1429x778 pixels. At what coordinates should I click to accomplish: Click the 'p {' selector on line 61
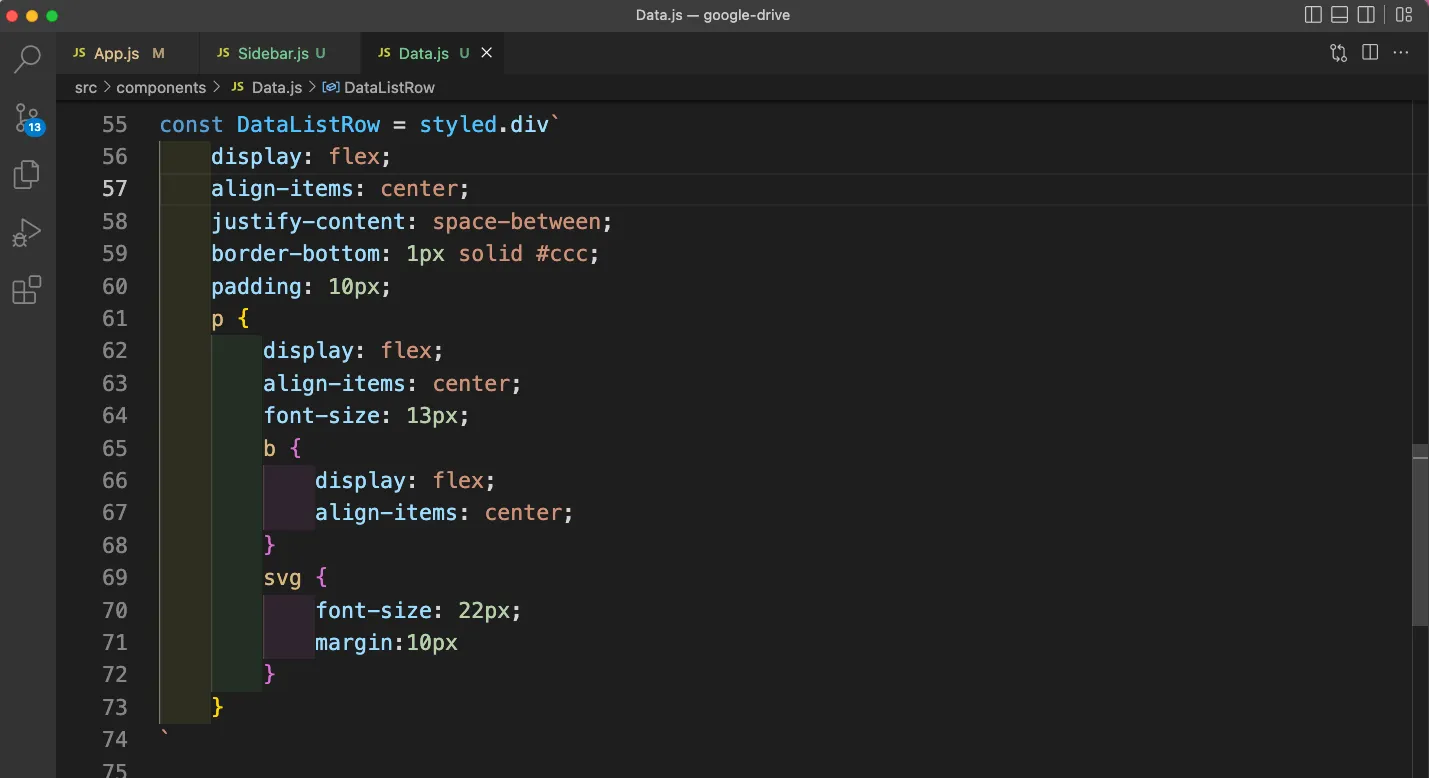[x=230, y=319]
